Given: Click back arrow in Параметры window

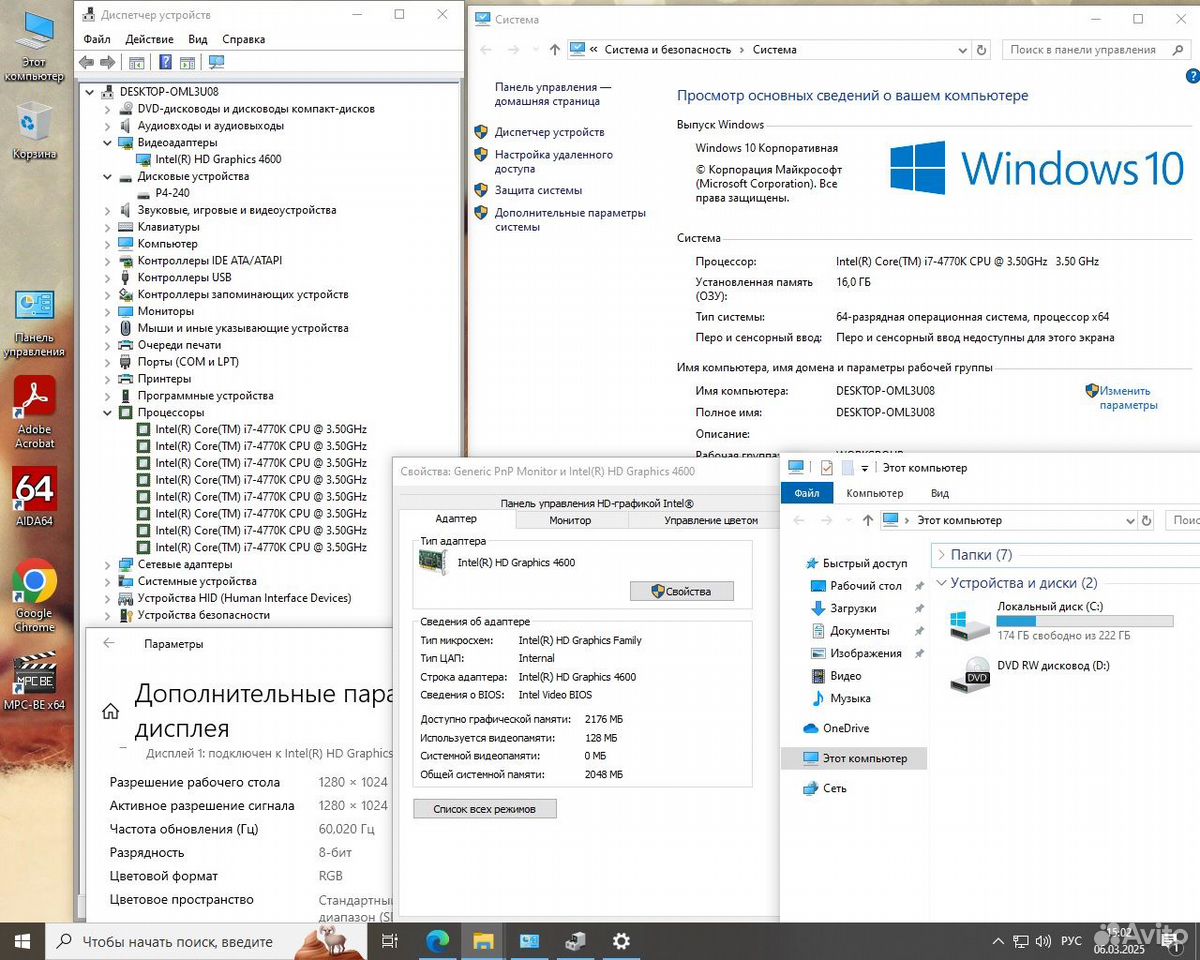Looking at the screenshot, I should pos(109,644).
